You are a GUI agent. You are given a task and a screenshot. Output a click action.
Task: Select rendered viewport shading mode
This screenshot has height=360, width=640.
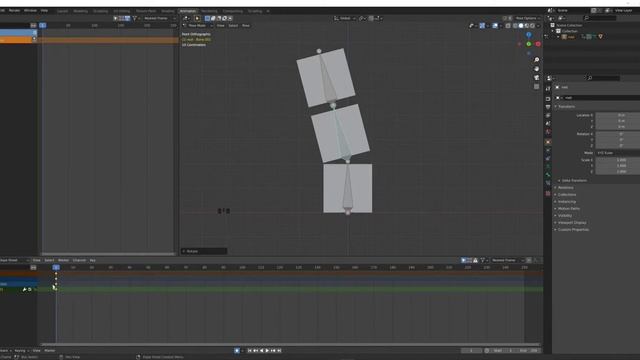[x=532, y=26]
